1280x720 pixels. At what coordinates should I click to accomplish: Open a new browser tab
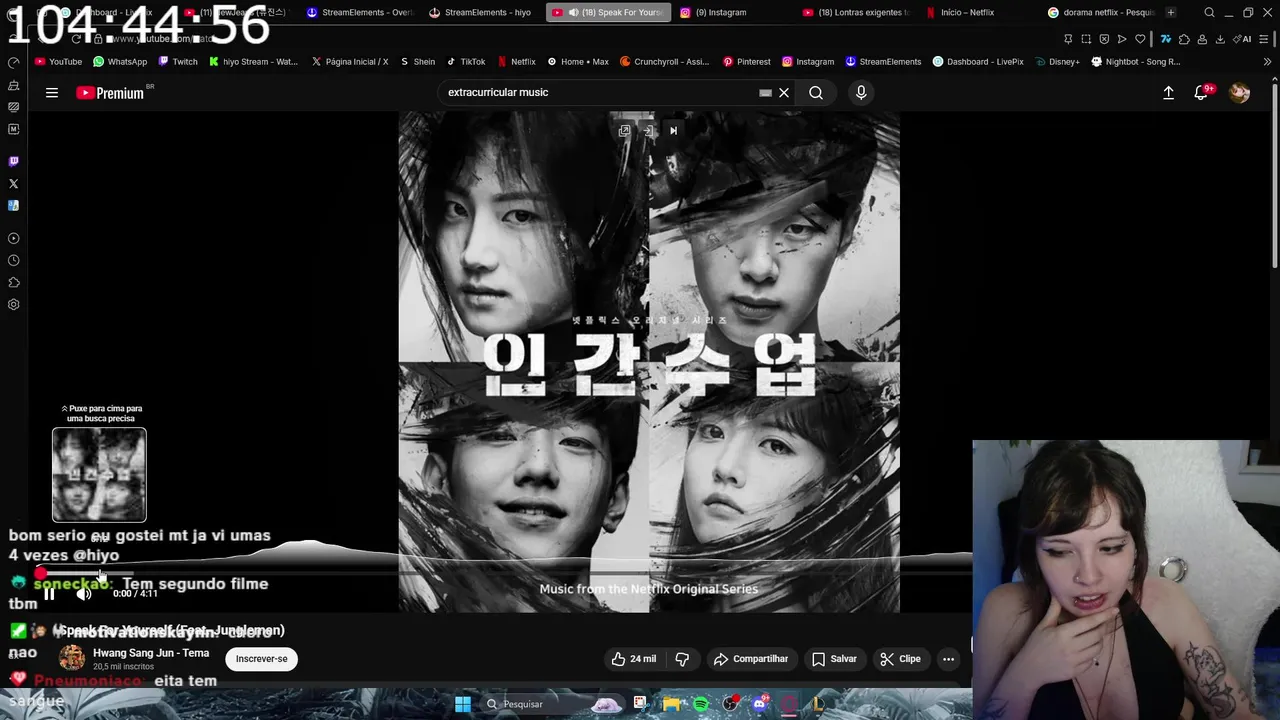[1171, 12]
